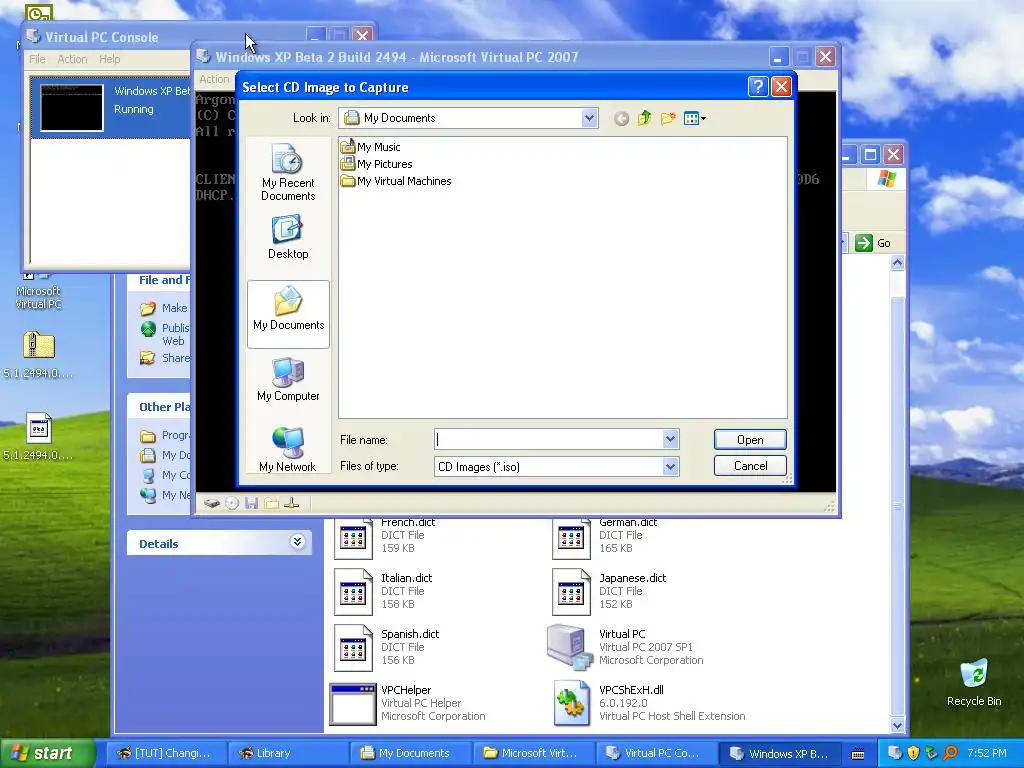Select the VPCHelper application icon
Viewport: 1024px width, 768px height.
[x=353, y=704]
